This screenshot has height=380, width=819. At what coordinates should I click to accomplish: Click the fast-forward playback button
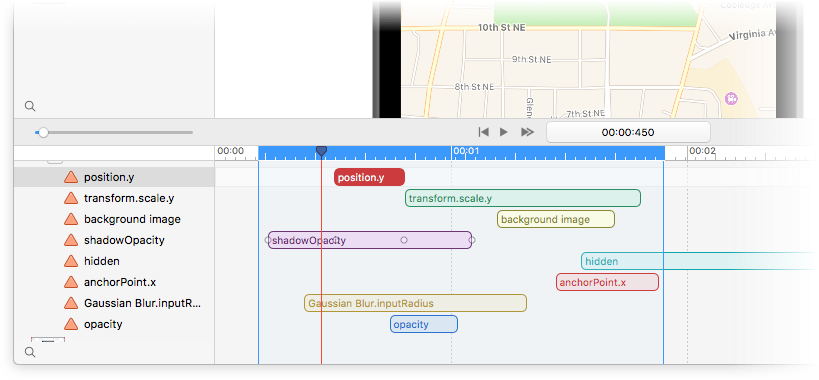[528, 132]
